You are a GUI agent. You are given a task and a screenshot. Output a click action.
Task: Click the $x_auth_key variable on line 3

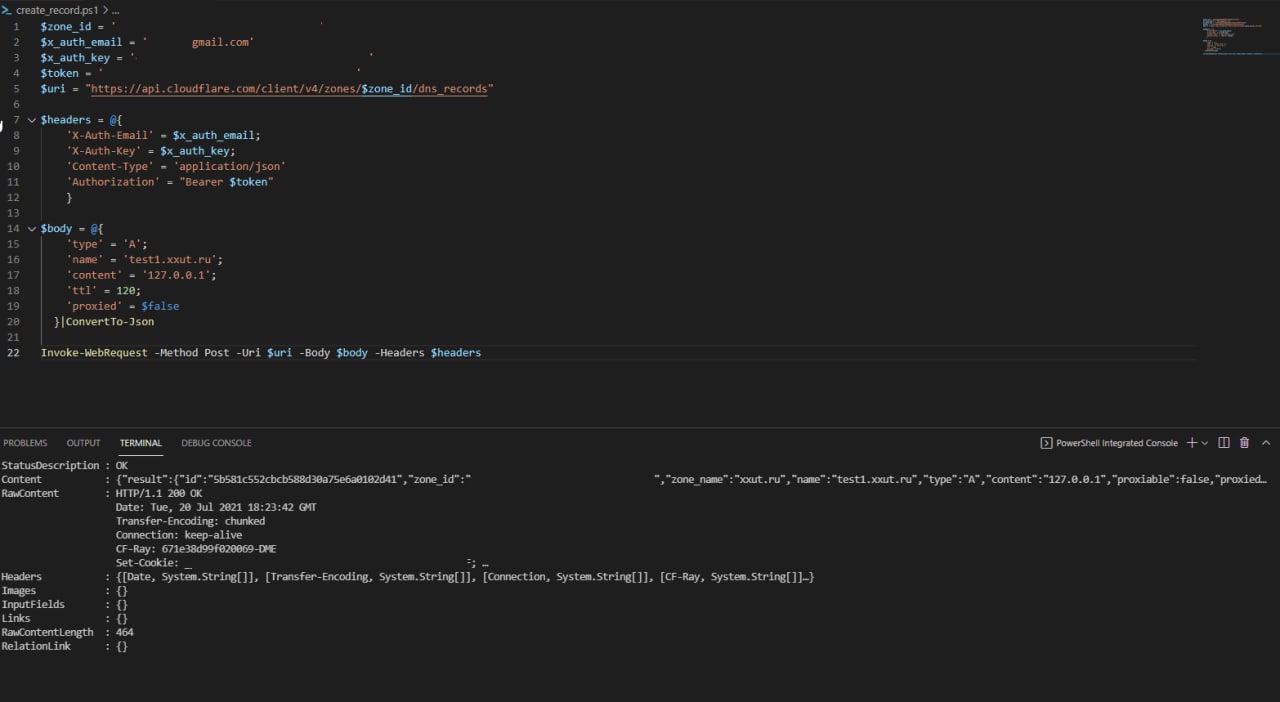click(x=76, y=58)
